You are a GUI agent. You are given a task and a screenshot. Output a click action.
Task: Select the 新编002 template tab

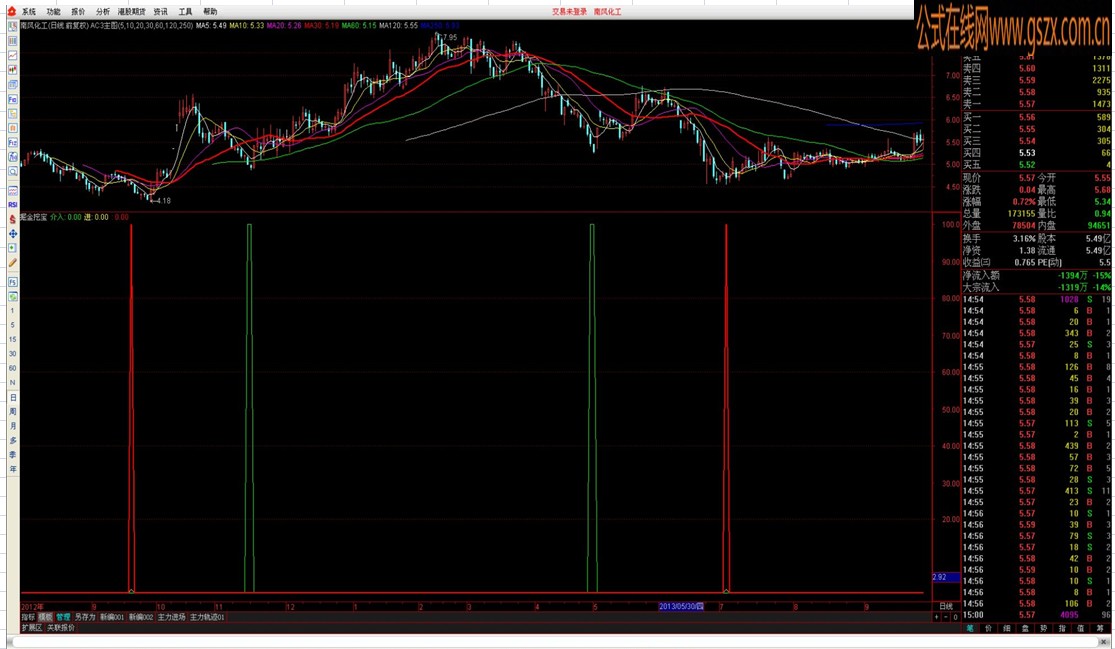pyautogui.click(x=141, y=617)
